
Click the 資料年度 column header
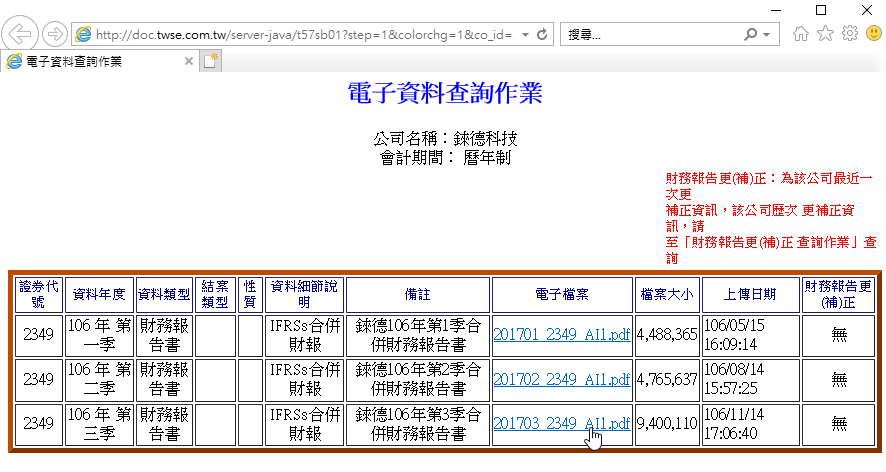99,295
